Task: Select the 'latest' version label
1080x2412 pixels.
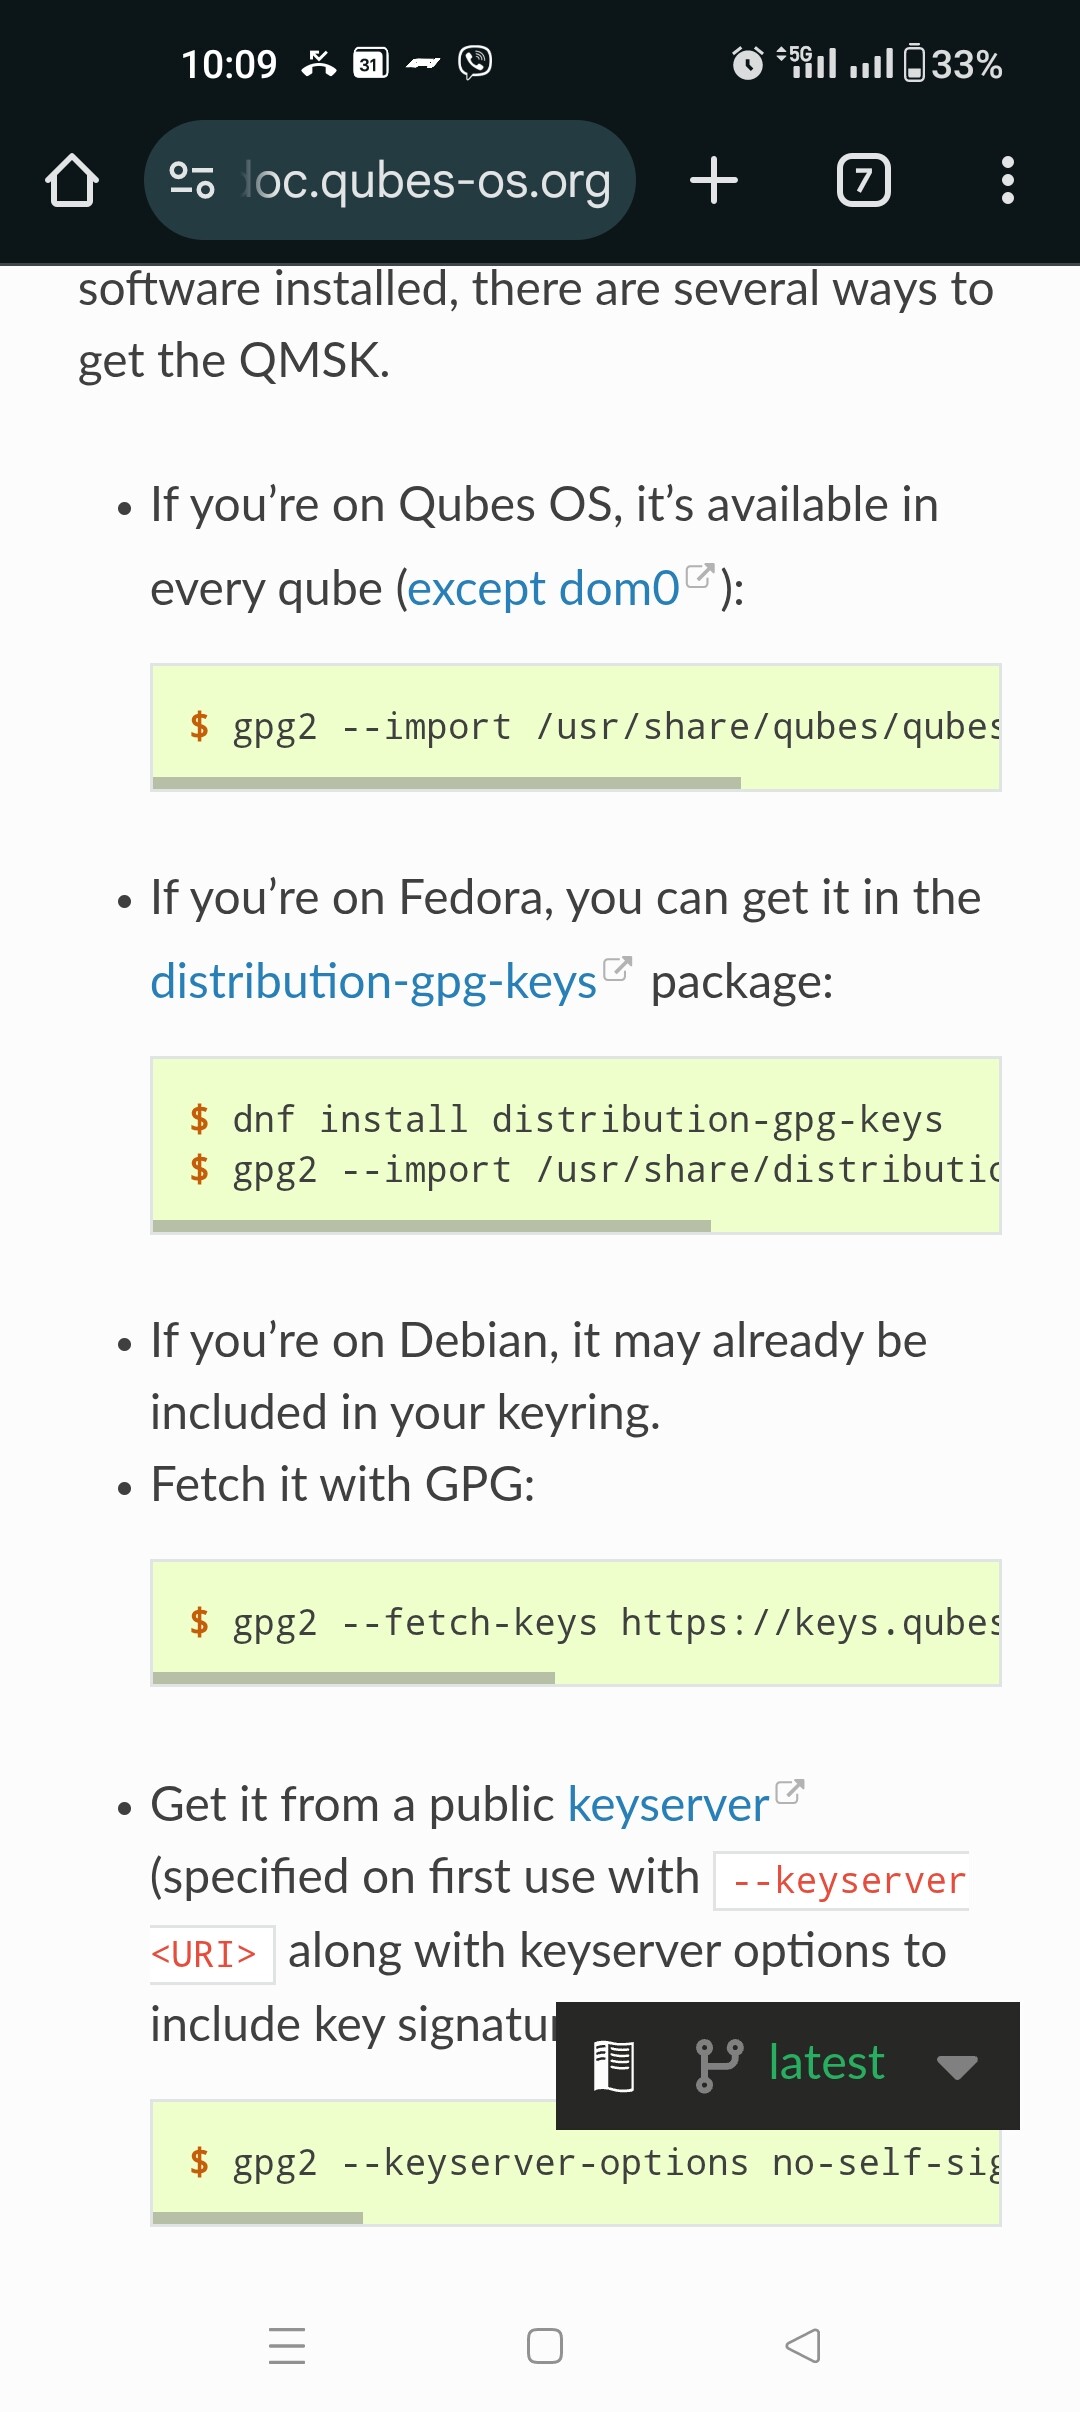Action: pos(826,2063)
